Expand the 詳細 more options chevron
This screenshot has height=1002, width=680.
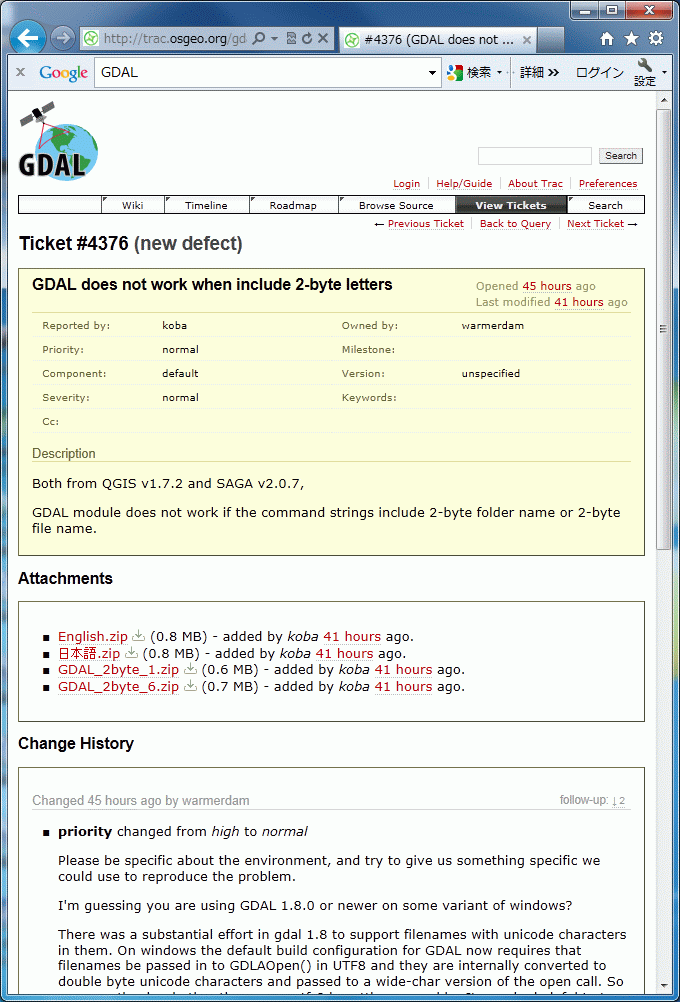coord(539,72)
